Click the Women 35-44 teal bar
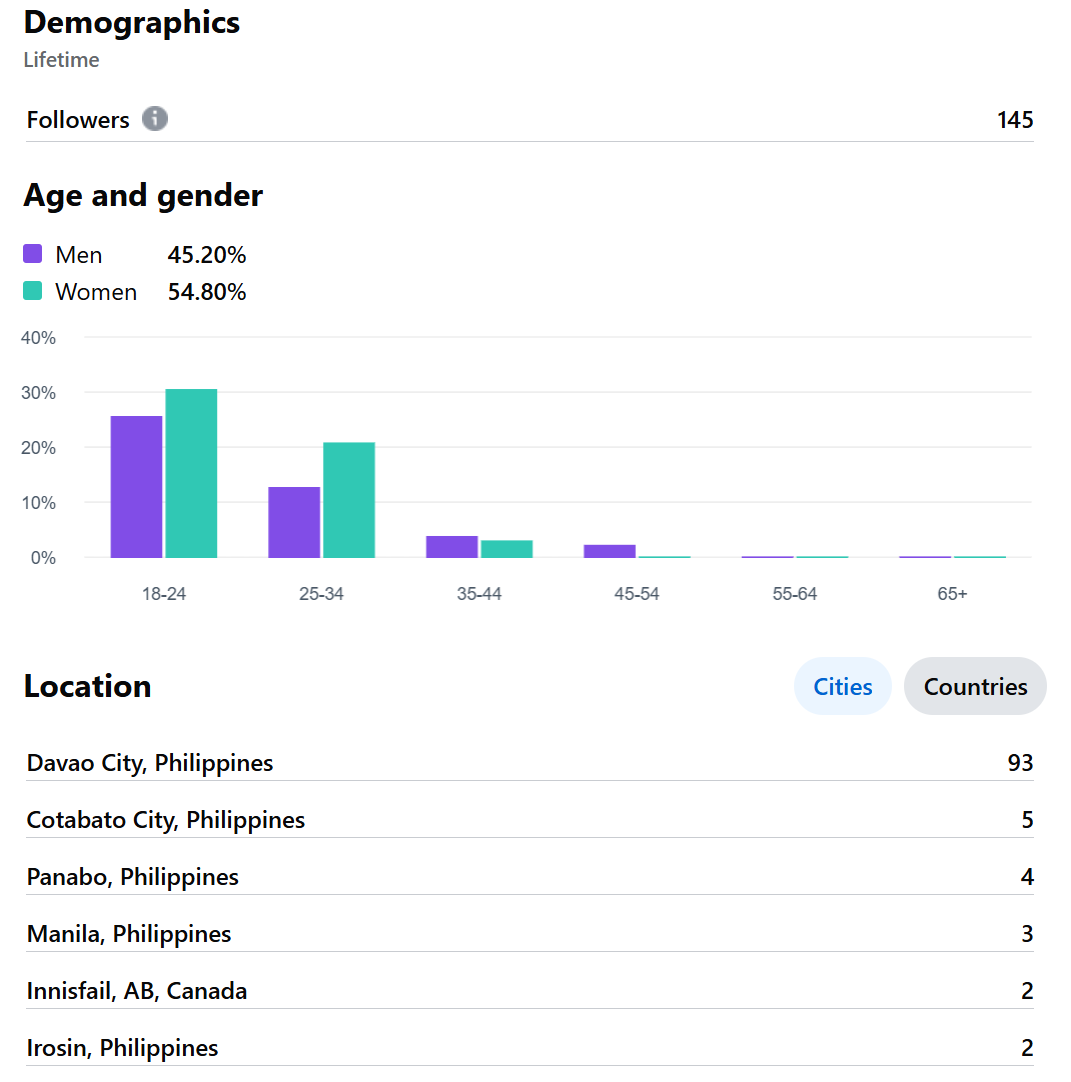The image size is (1071, 1082). tap(506, 549)
